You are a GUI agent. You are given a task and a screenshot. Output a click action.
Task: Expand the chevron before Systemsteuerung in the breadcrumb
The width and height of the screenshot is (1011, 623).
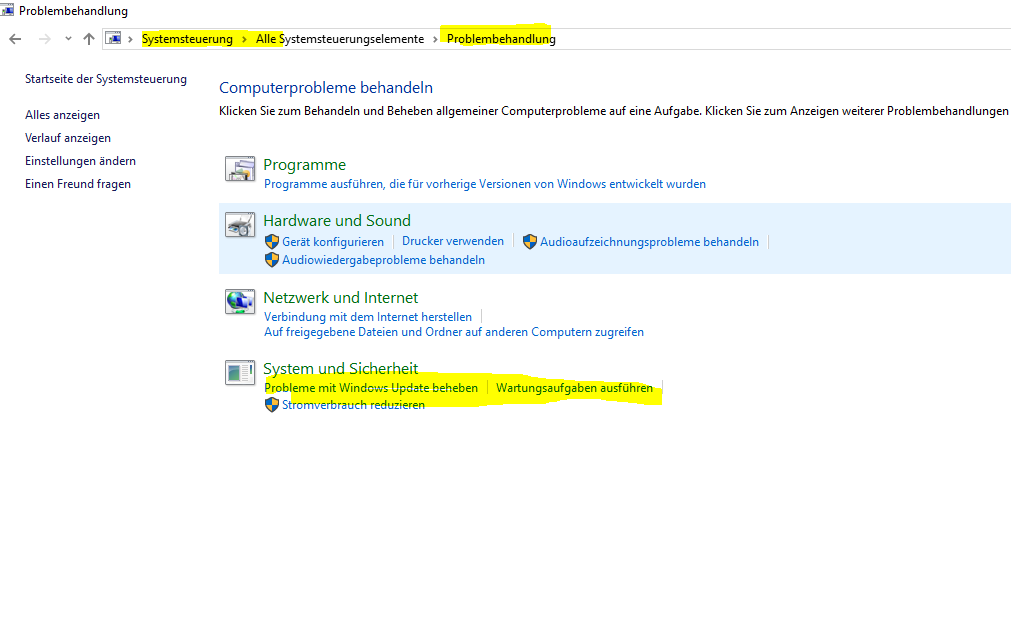tap(130, 39)
